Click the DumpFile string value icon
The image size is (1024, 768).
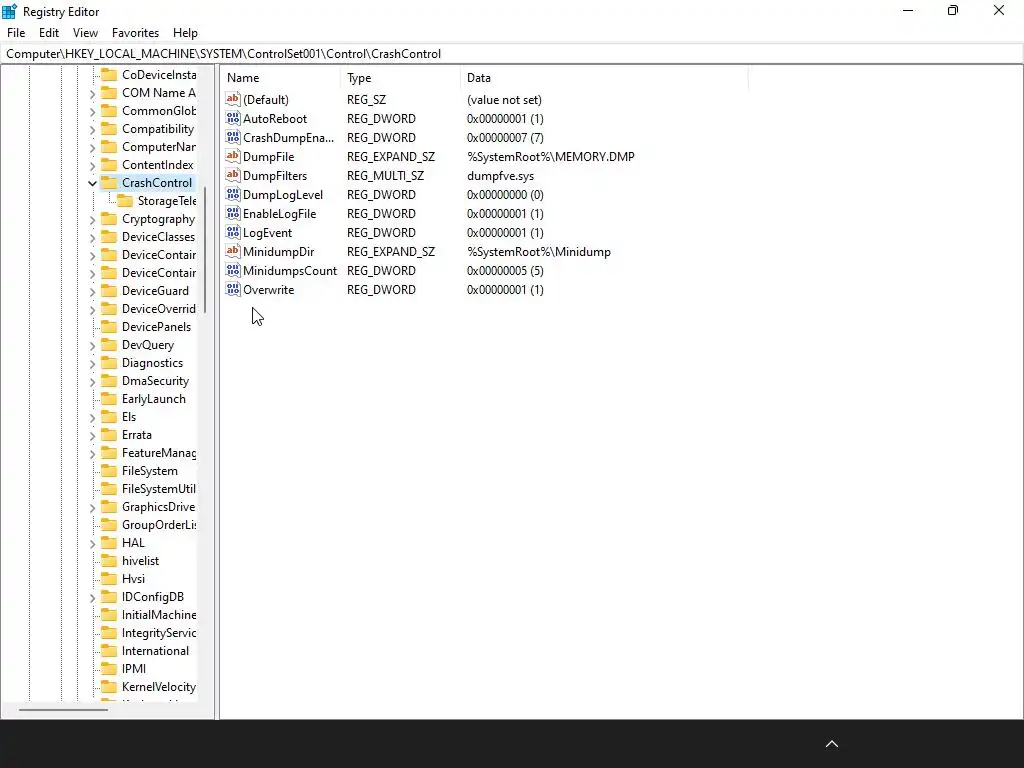(x=233, y=156)
